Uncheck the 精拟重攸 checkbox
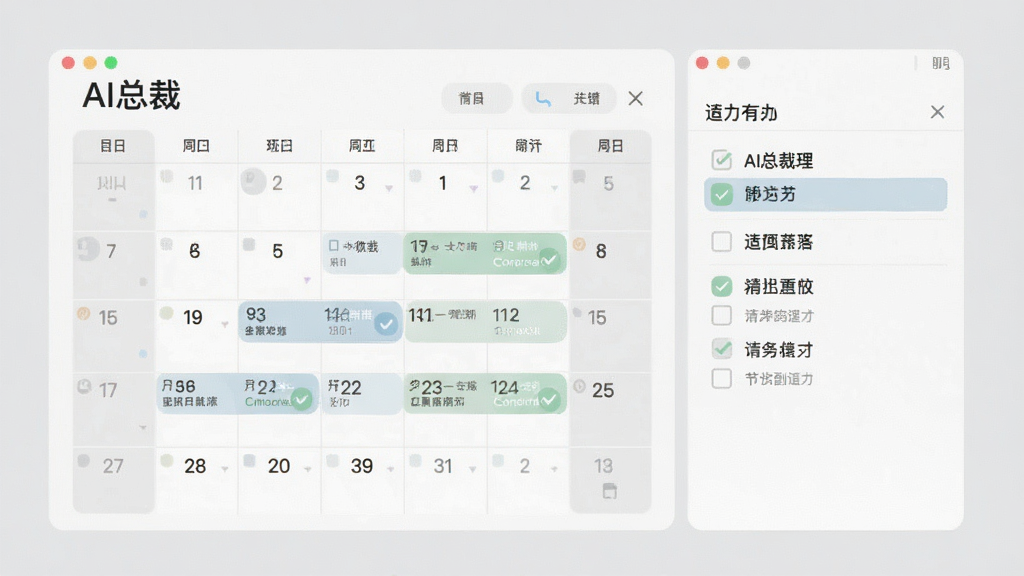 point(722,286)
